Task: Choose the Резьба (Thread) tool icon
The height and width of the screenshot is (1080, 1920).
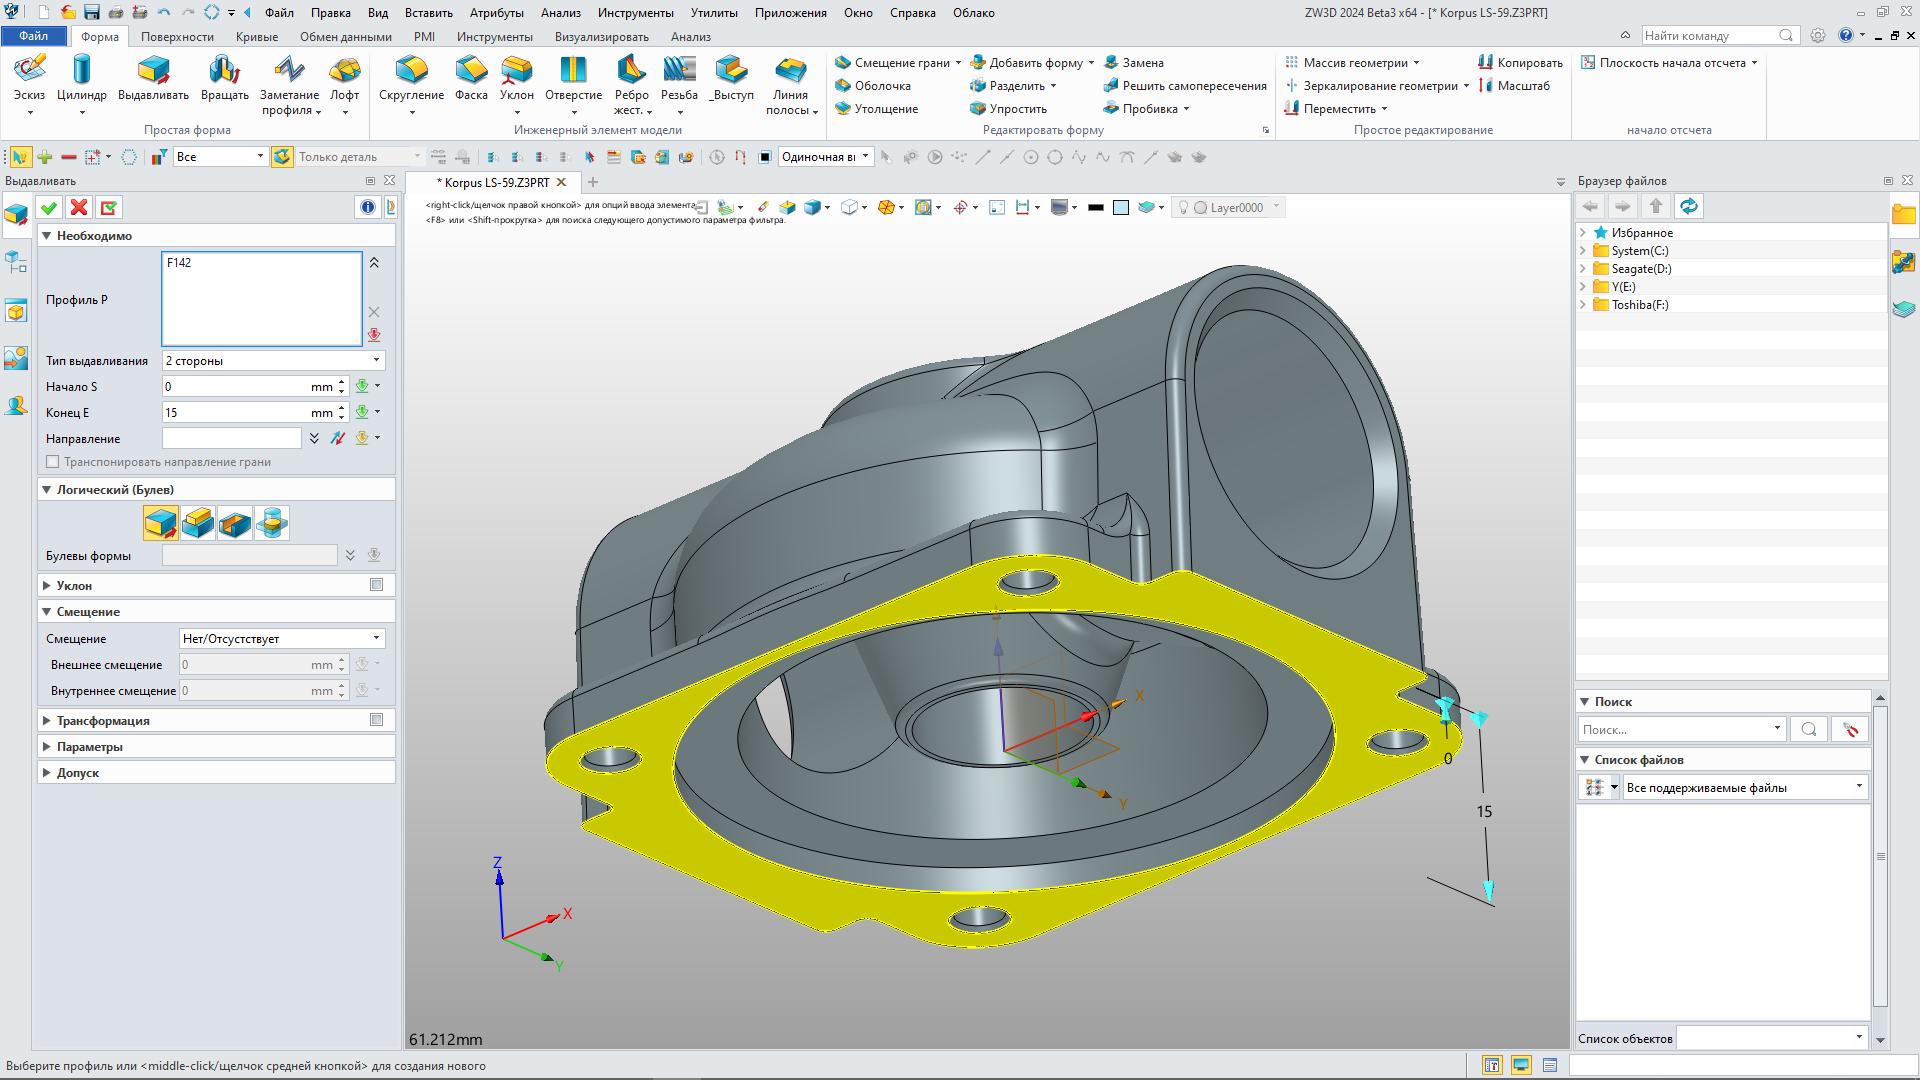Action: pos(679,70)
